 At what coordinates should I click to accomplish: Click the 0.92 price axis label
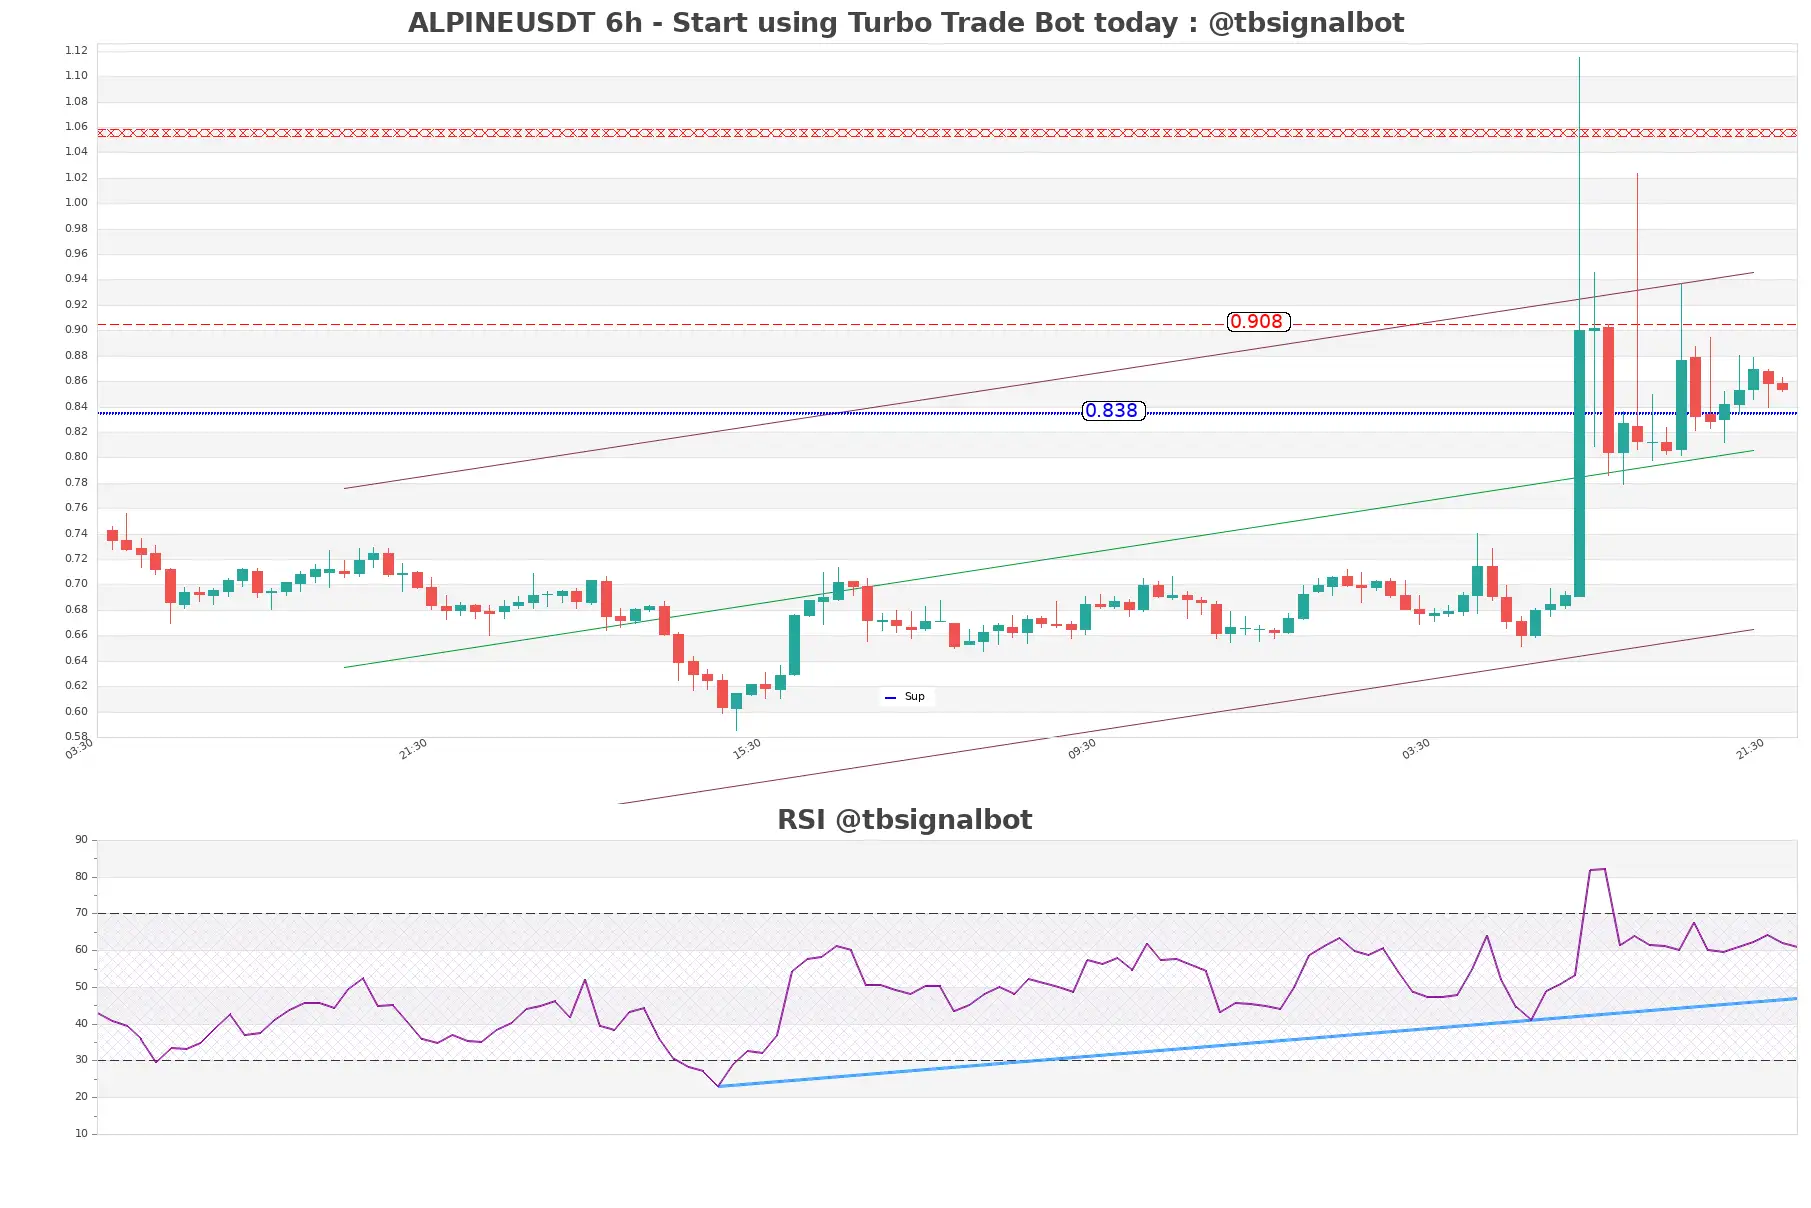click(x=76, y=304)
